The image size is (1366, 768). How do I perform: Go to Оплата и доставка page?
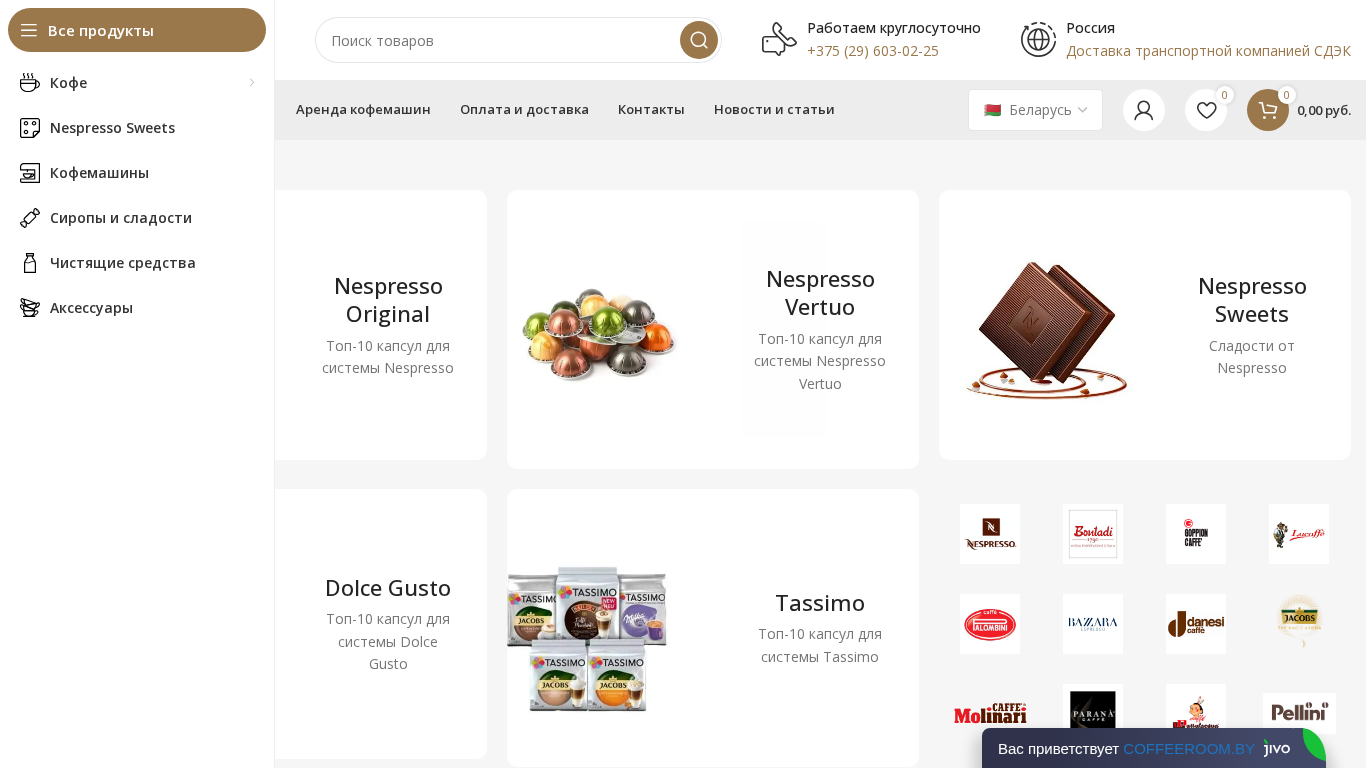524,109
